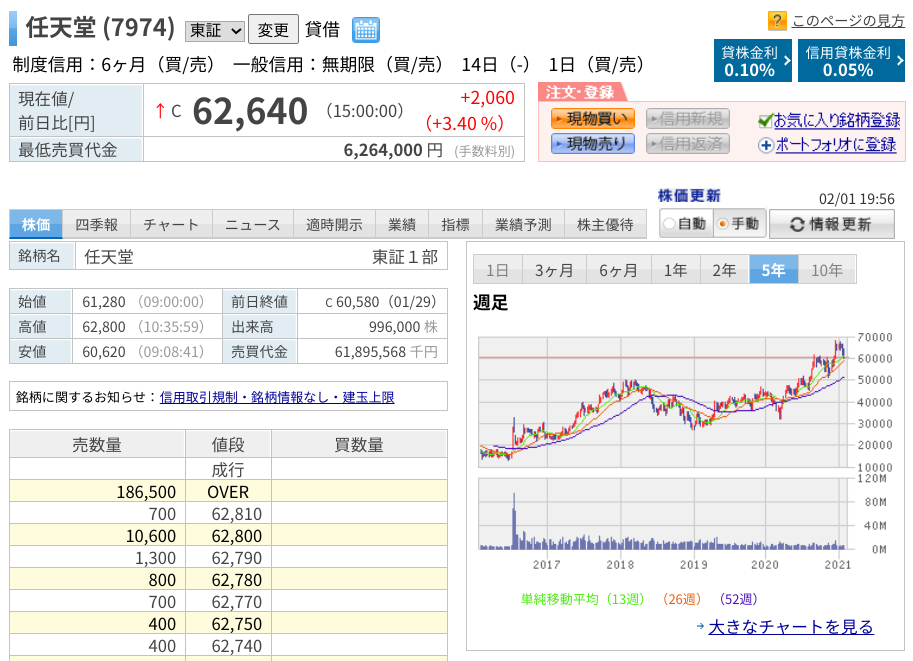Click the ポートフォリオに登録 link
This screenshot has height=661, width=913.
tap(836, 145)
